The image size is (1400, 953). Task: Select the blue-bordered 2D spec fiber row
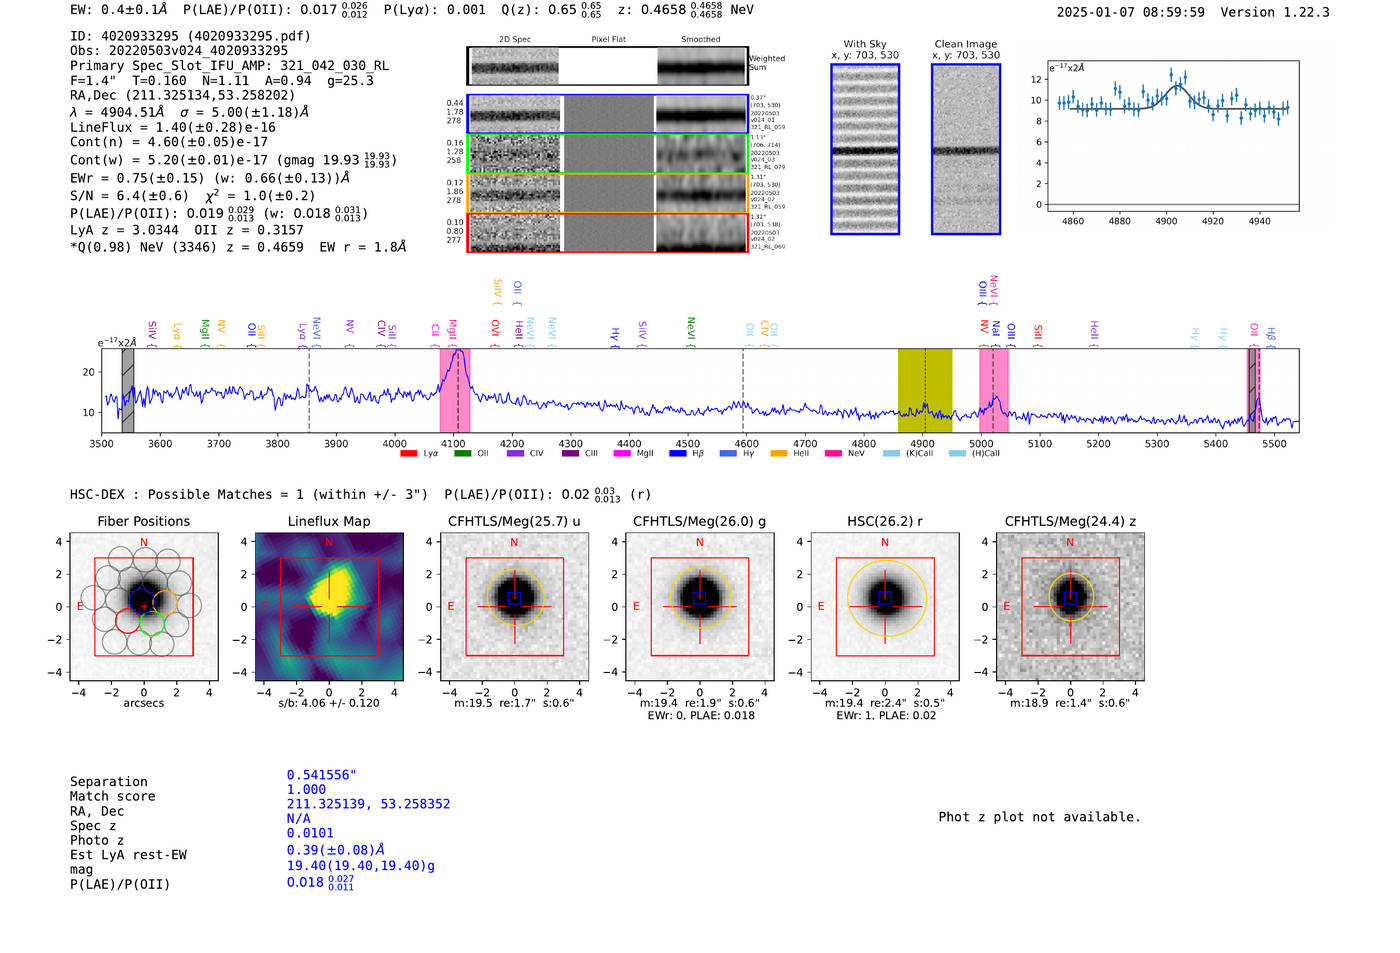607,115
